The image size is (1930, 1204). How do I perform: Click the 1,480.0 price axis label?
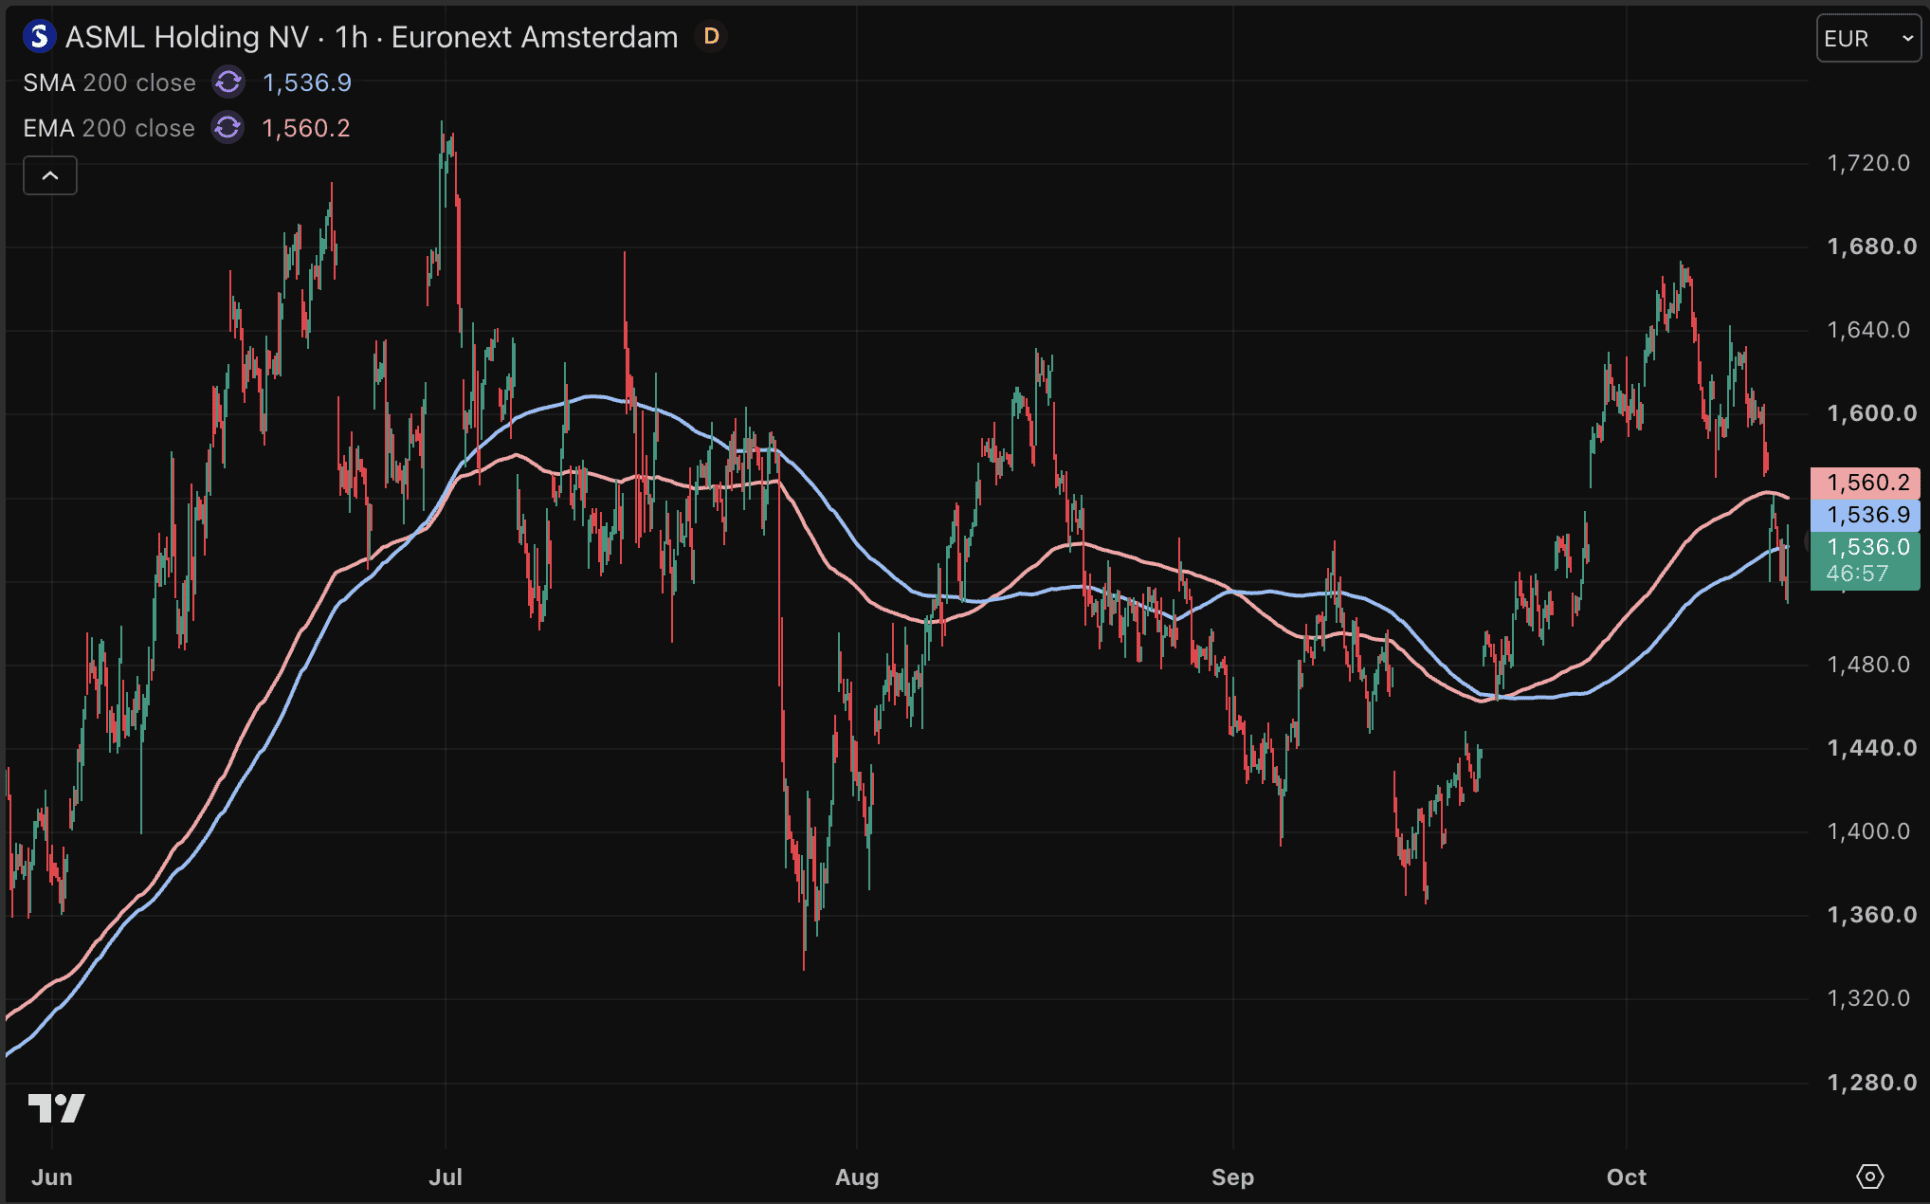point(1868,665)
